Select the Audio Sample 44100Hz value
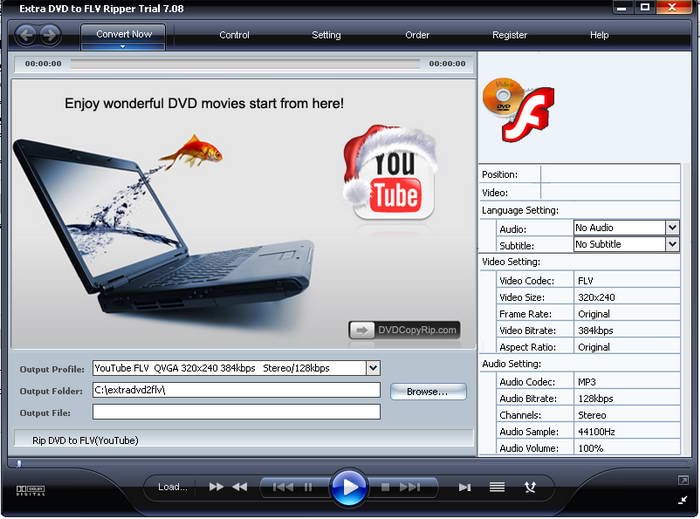The height and width of the screenshot is (519, 700). tap(626, 432)
